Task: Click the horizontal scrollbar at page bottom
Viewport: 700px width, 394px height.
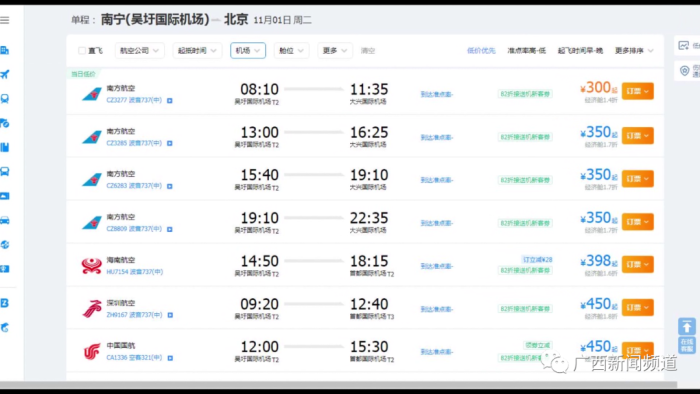Action: tap(338, 385)
